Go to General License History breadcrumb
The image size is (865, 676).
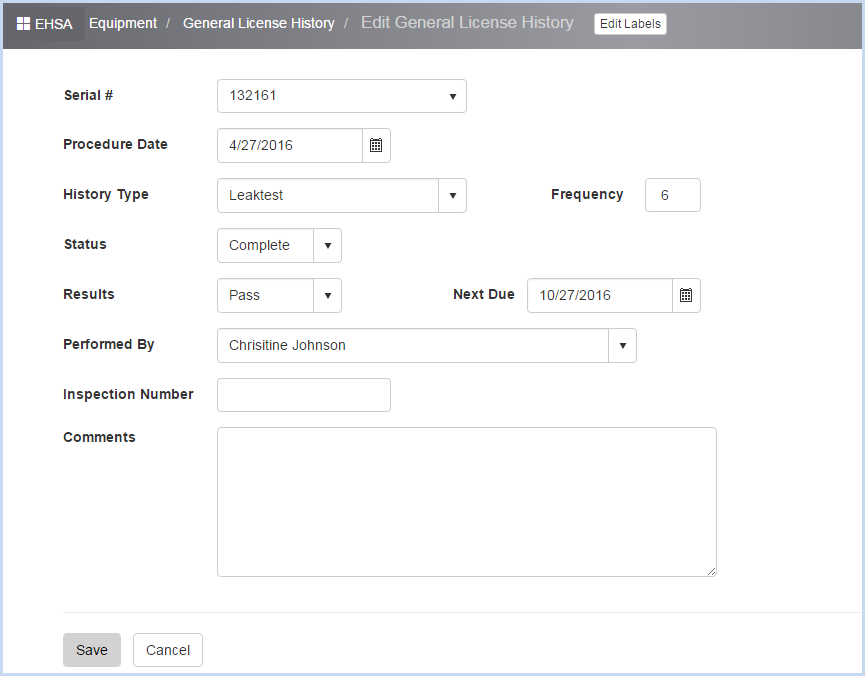259,23
